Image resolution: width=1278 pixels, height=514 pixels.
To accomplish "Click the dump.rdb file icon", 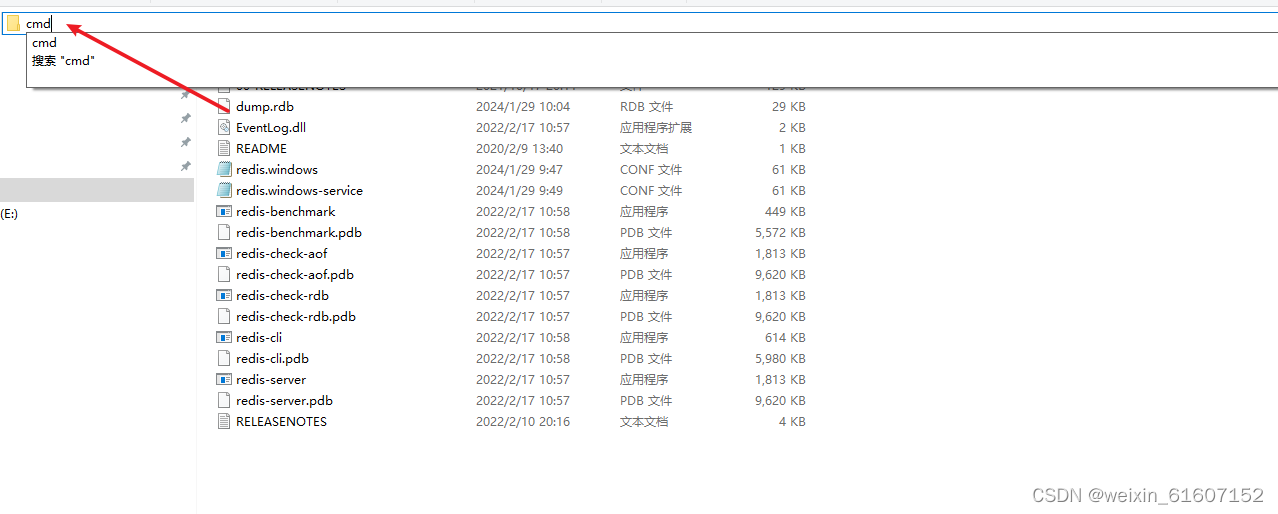I will point(224,106).
